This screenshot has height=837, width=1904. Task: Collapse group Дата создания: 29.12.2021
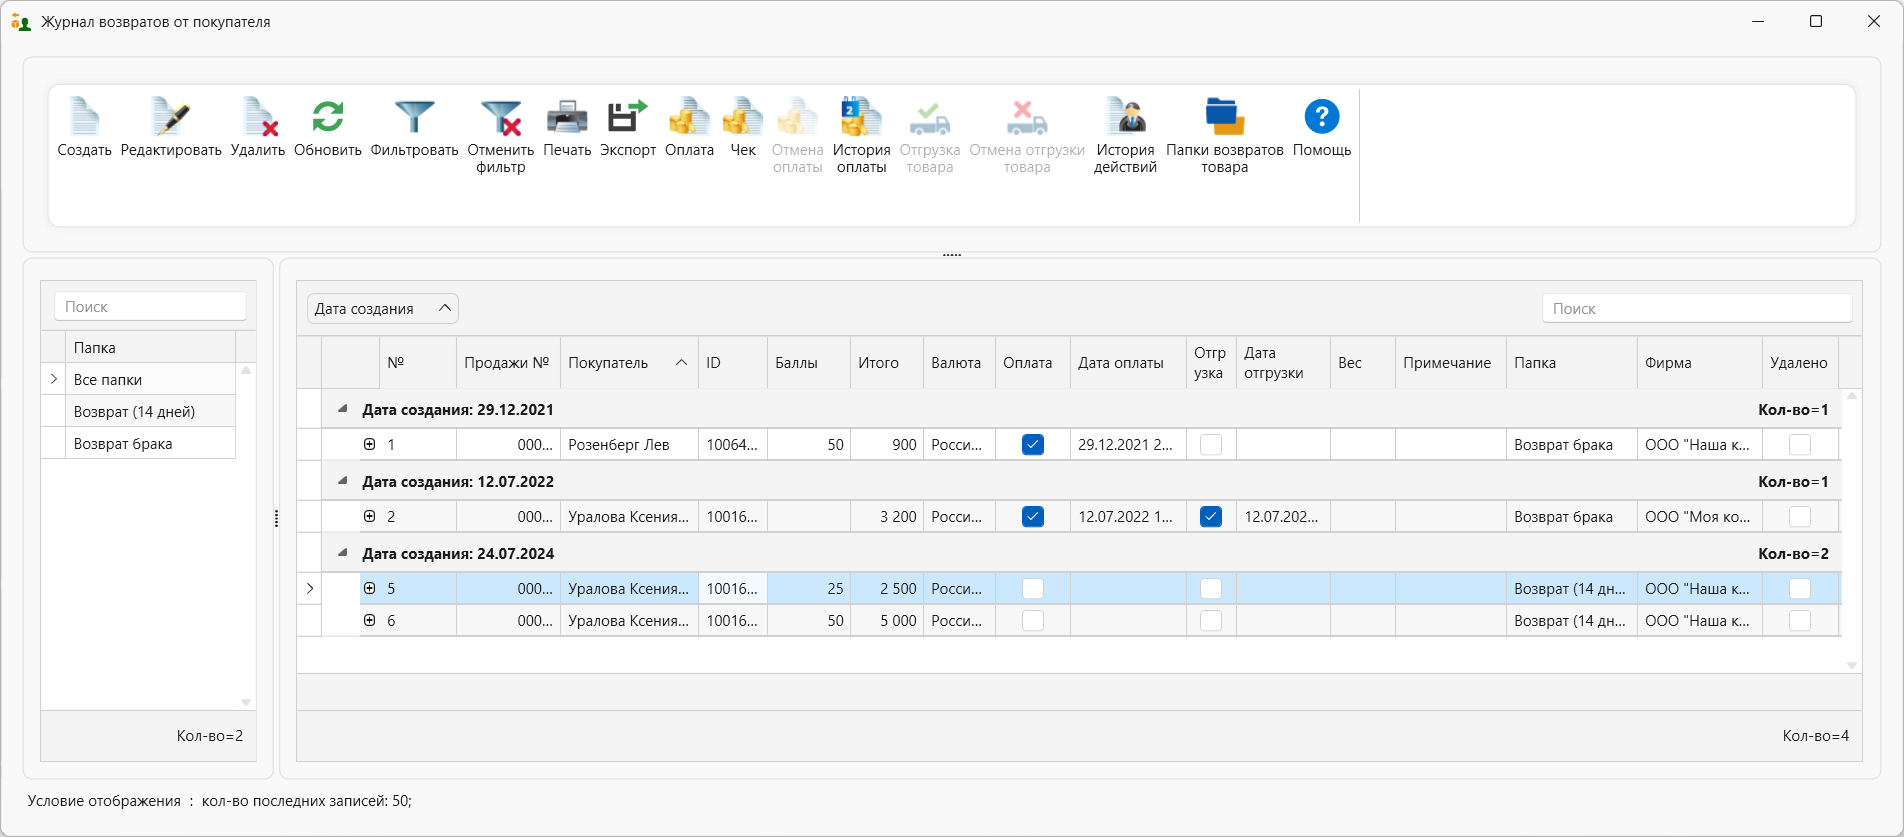pos(343,409)
